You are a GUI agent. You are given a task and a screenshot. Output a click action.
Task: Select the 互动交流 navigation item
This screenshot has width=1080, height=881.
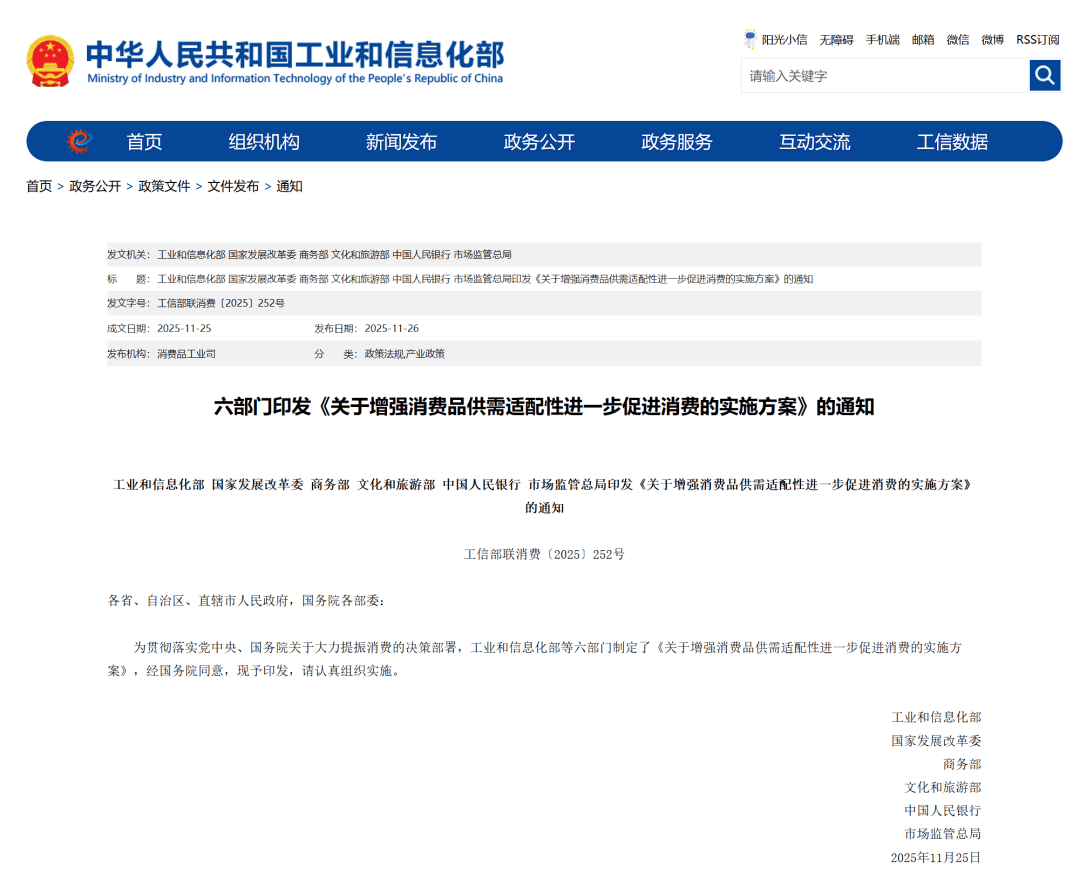tap(815, 142)
